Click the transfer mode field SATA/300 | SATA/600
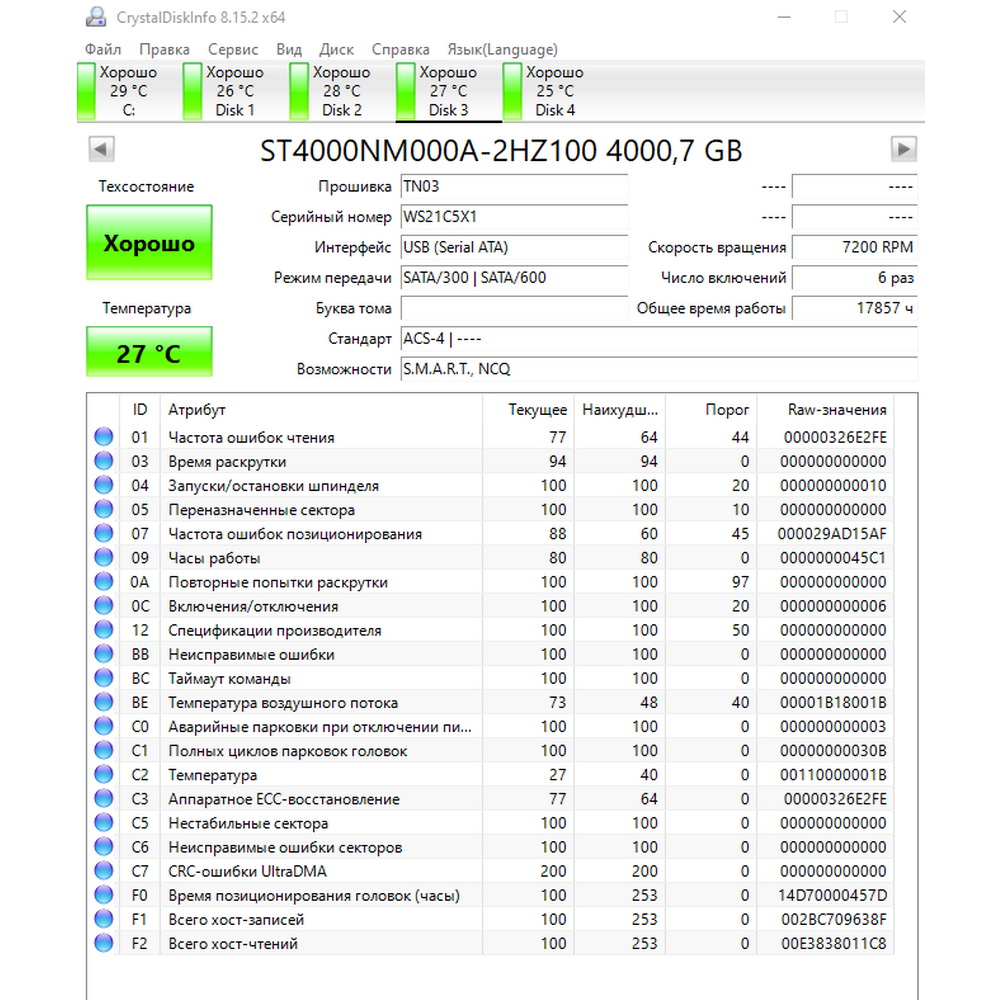The width and height of the screenshot is (1000, 1000). click(x=514, y=278)
